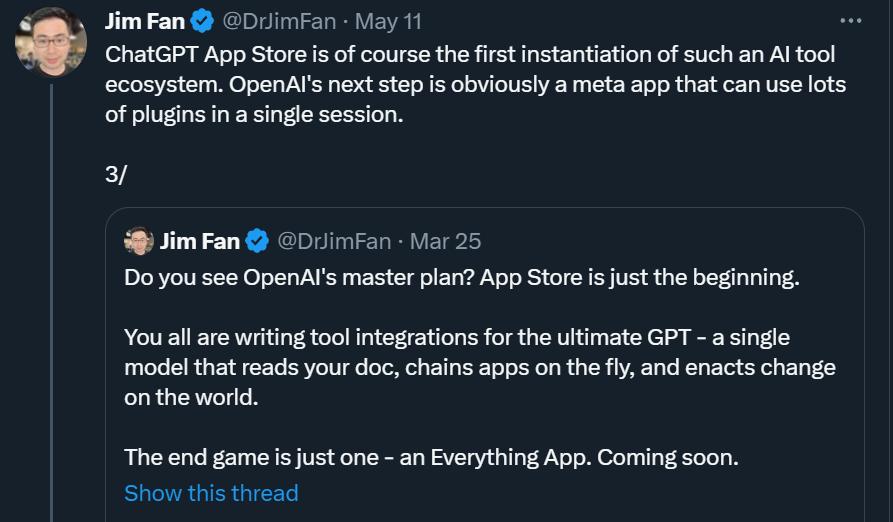
Task: Click the Show this thread link
Action: [211, 493]
